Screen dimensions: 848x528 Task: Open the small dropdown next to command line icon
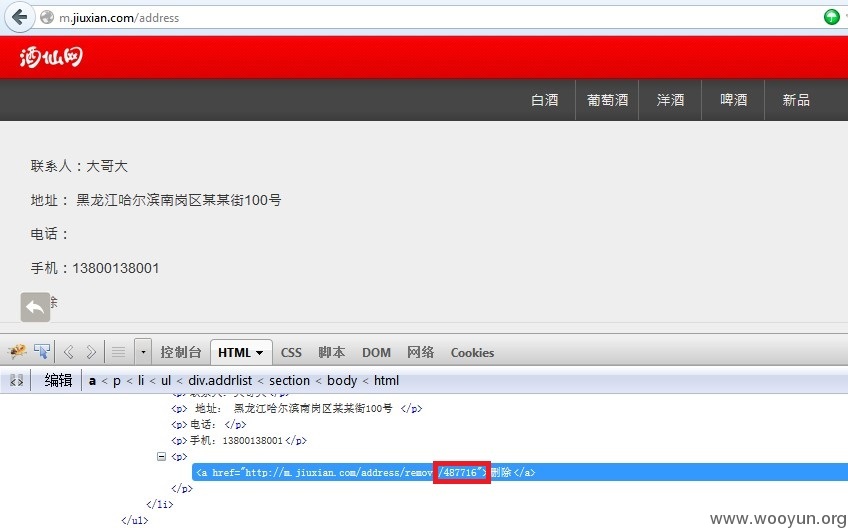143,353
